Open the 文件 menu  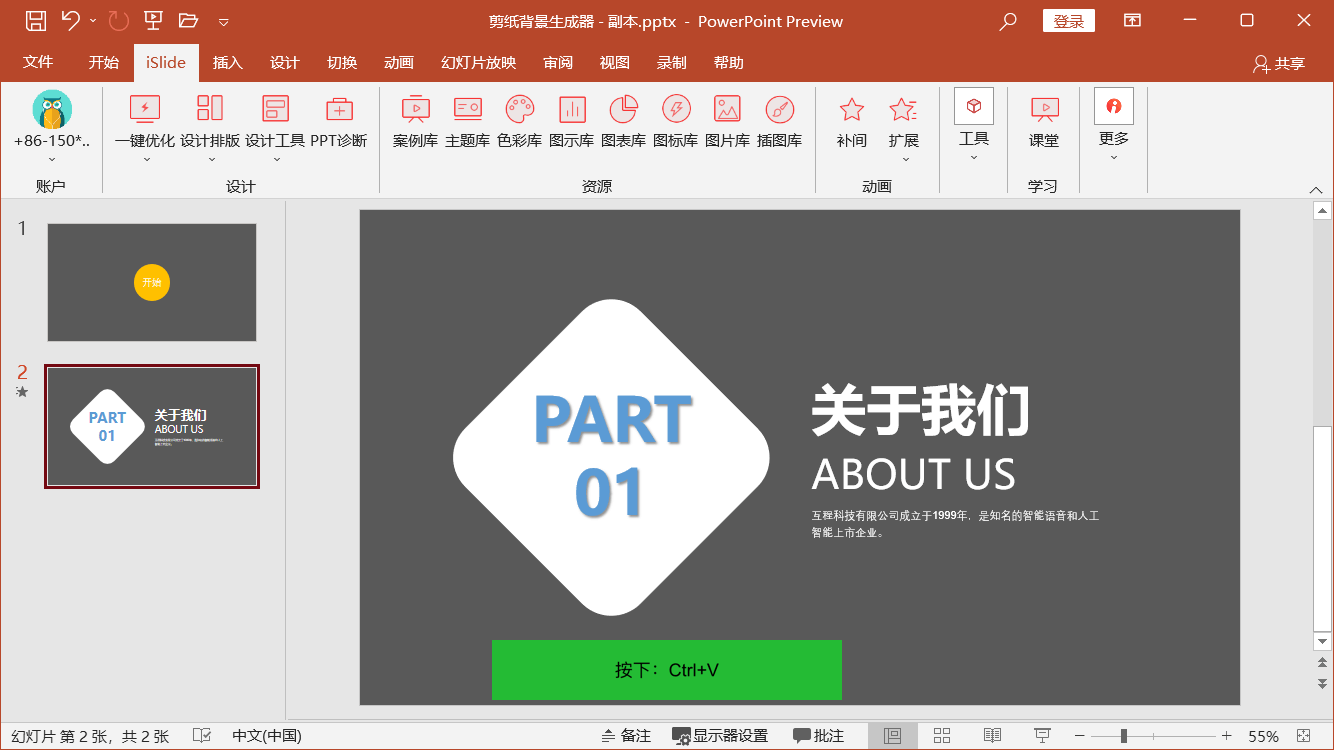(x=38, y=62)
